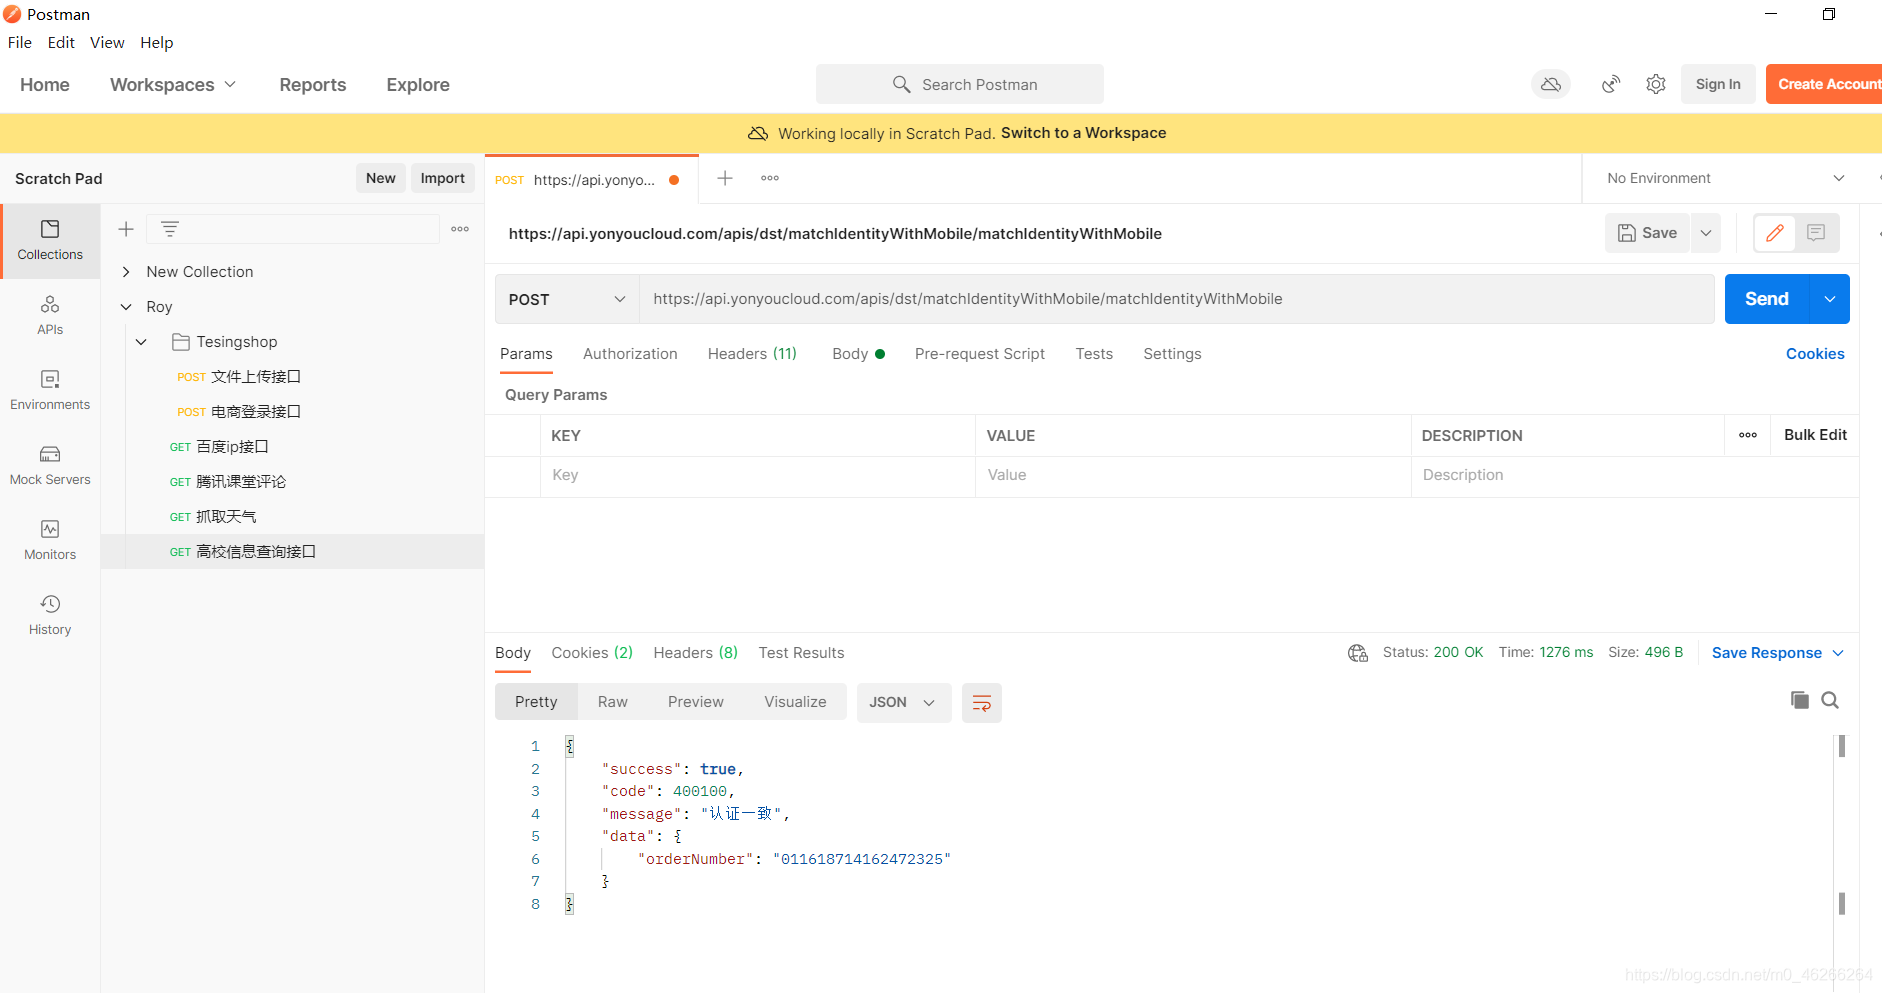Collapse the Roy collection
Viewport: 1882px width, 993px height.
coord(126,307)
